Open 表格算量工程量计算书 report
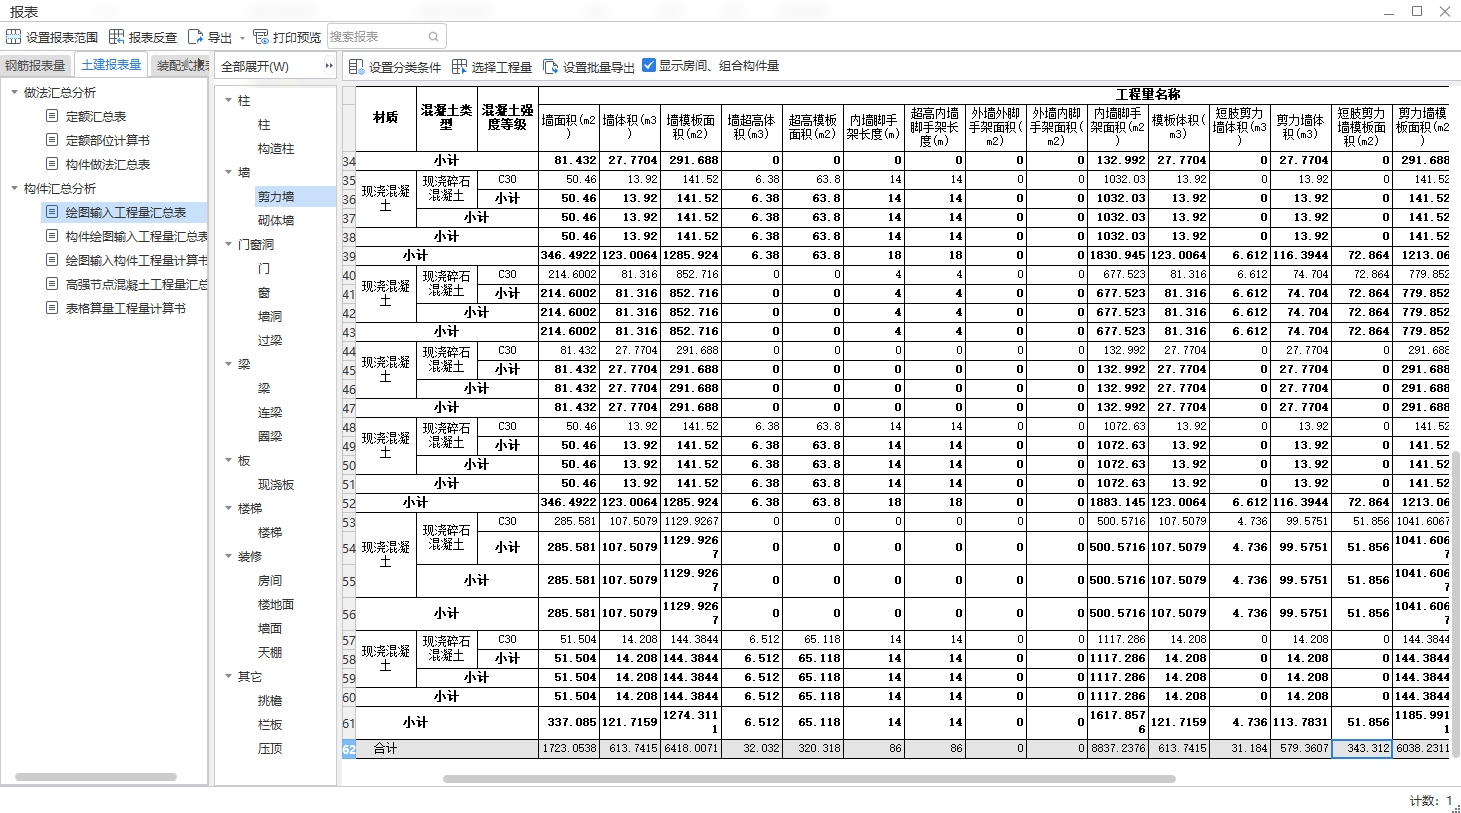Viewport: 1461px width, 813px height. click(x=126, y=308)
